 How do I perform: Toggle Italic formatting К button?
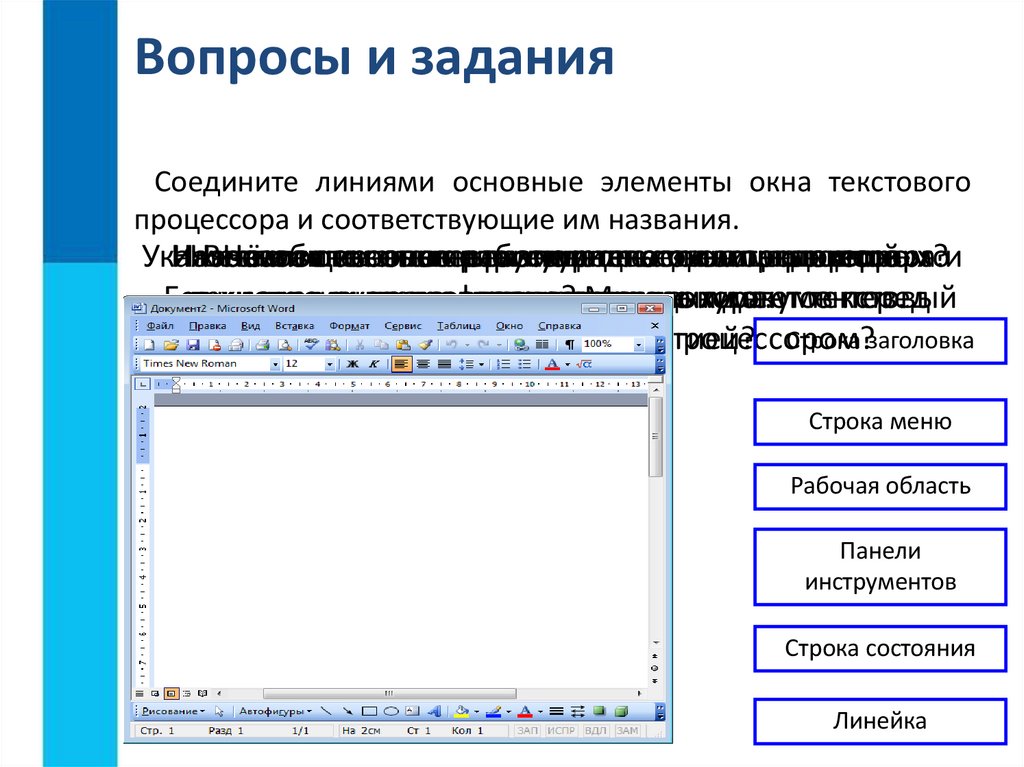(374, 364)
